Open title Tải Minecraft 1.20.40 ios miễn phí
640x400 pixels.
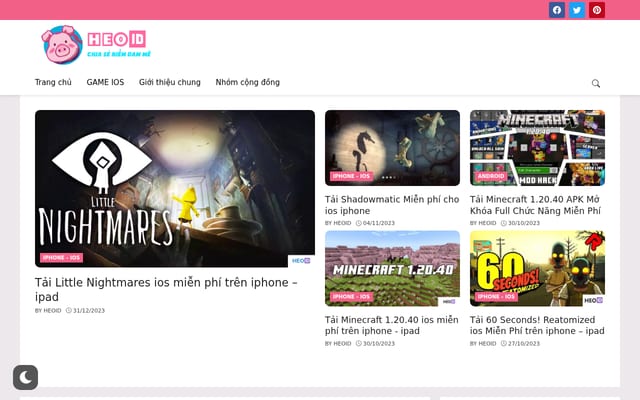pyautogui.click(x=391, y=325)
